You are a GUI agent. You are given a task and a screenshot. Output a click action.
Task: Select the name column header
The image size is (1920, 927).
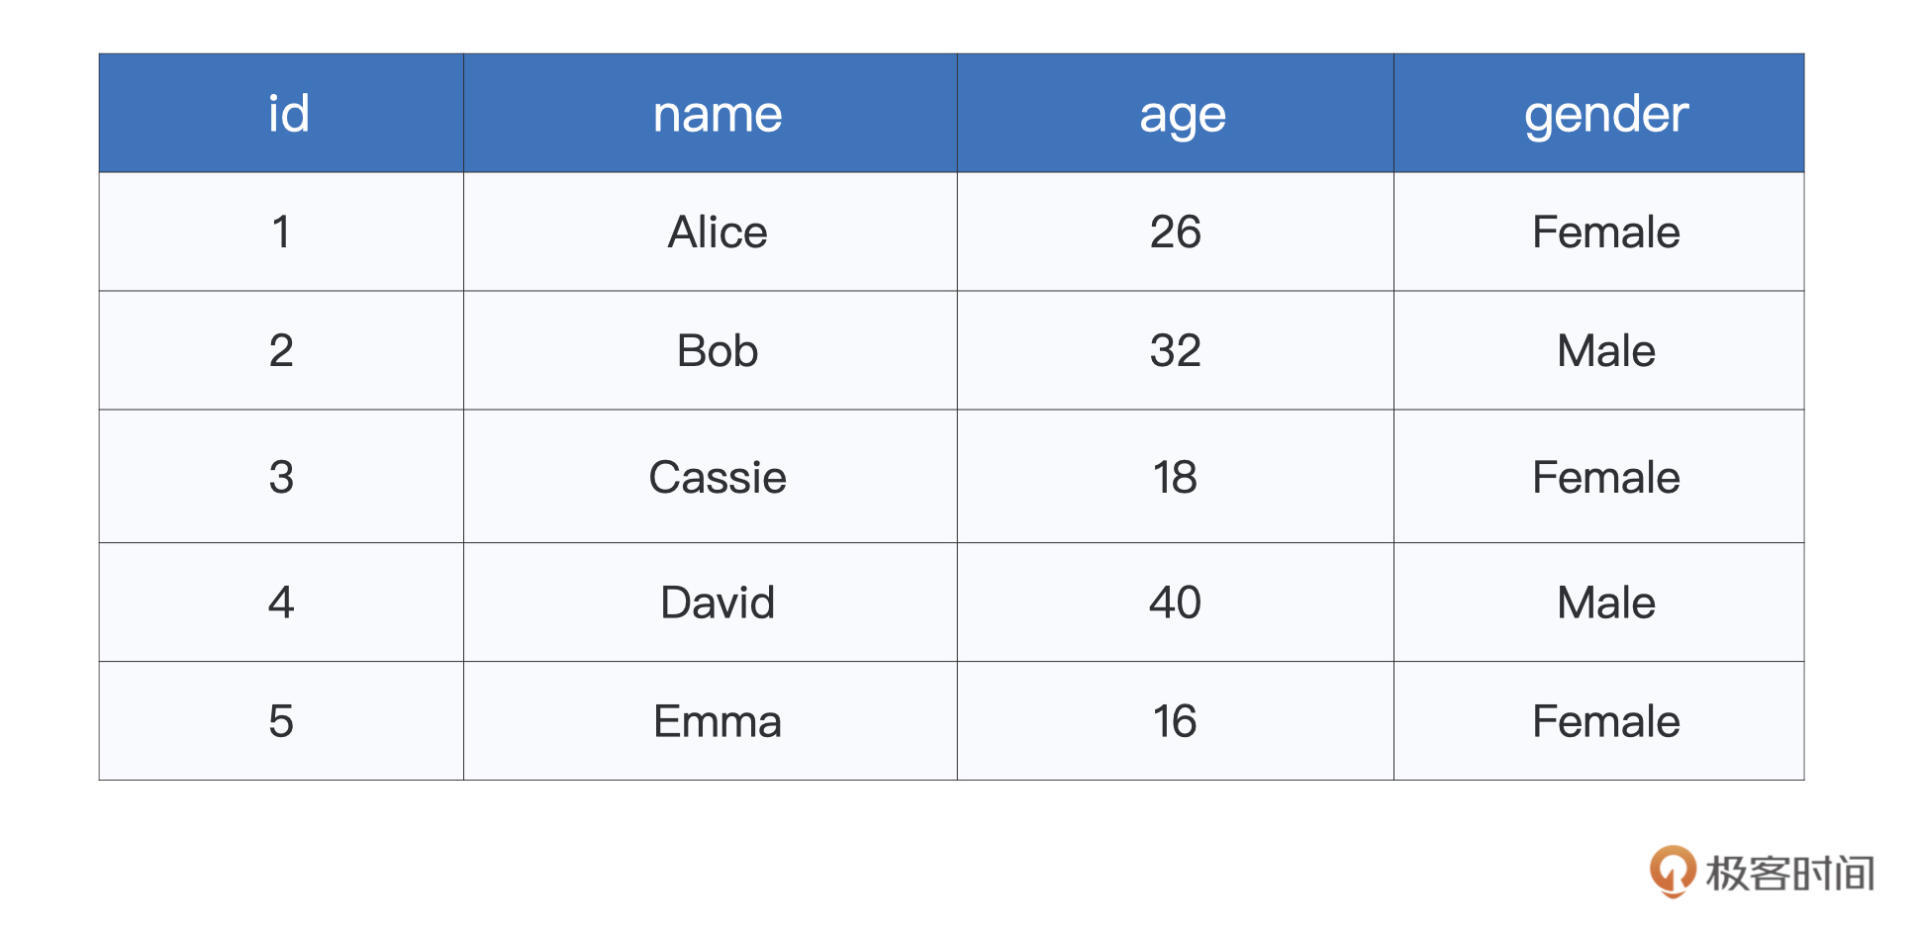tap(717, 114)
